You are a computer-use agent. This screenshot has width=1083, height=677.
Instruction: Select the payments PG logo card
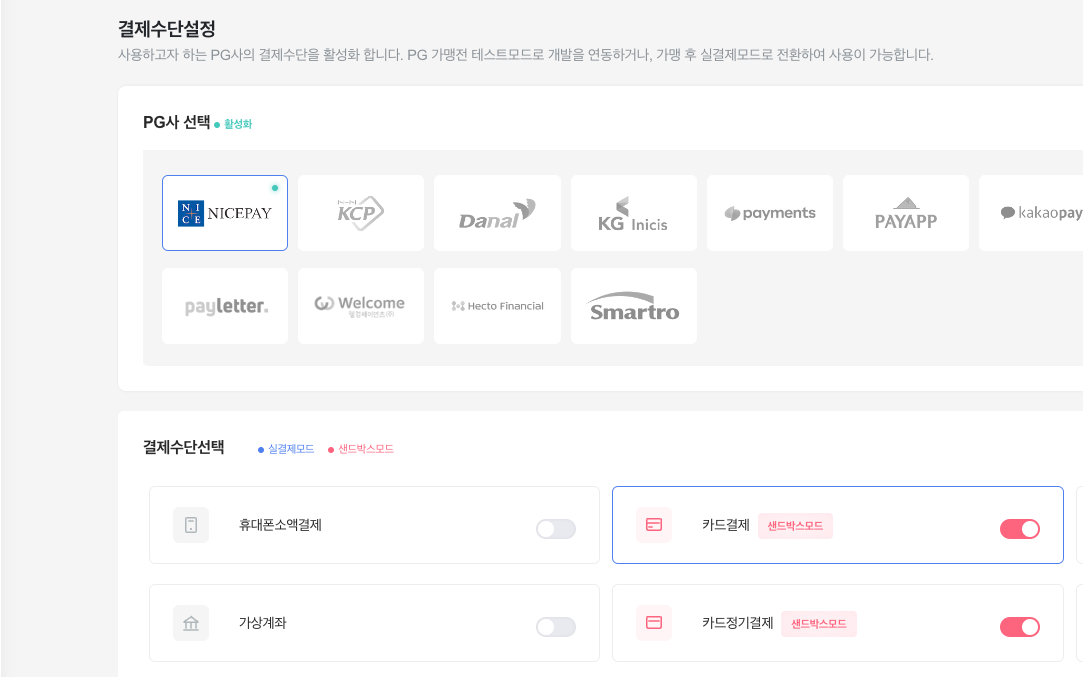(769, 213)
